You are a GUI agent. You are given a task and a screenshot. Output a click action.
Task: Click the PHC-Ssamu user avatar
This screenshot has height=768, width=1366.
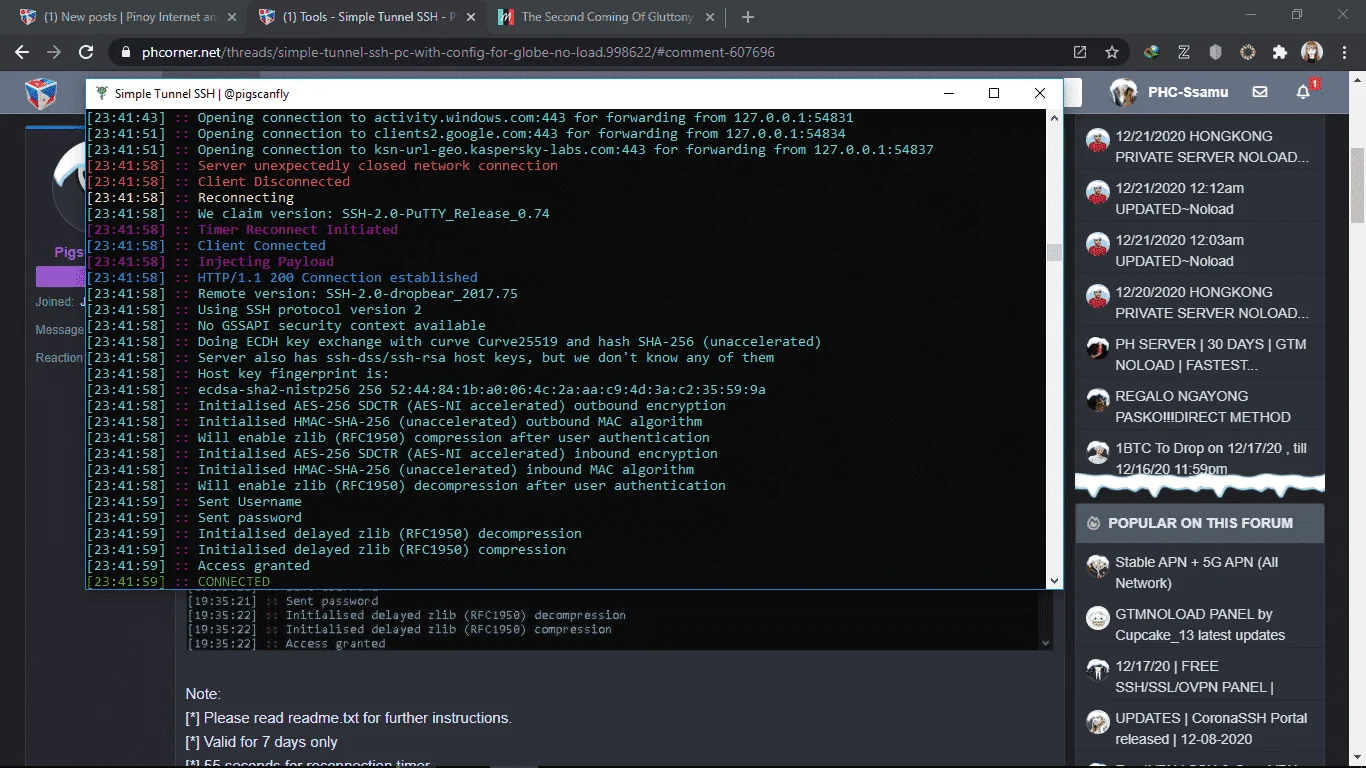pos(1123,92)
